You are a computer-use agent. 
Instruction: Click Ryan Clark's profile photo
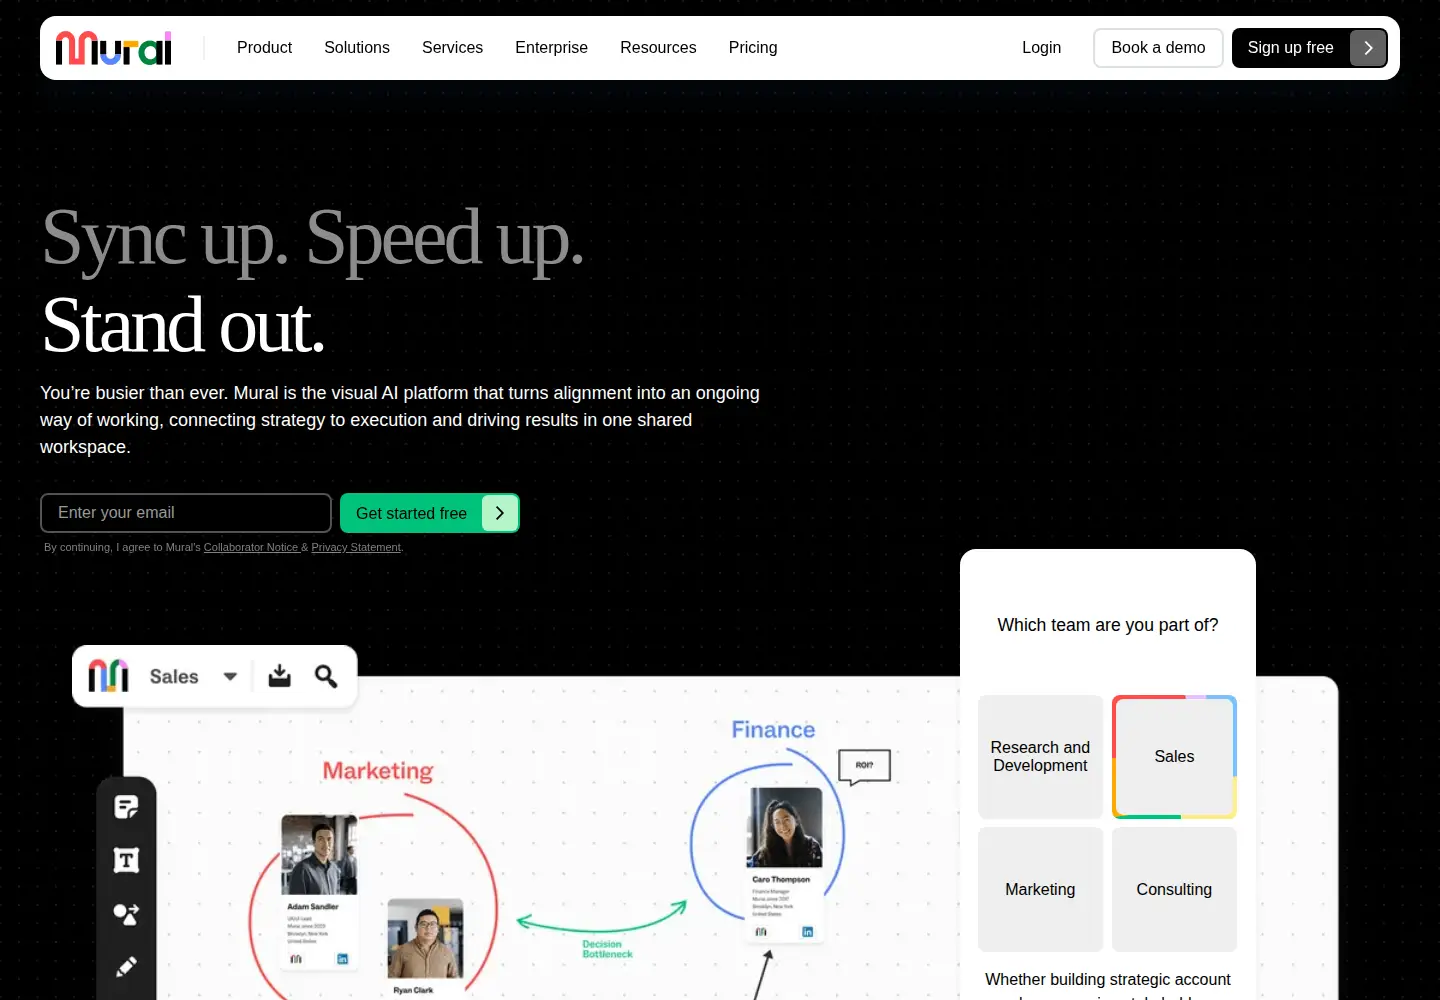point(425,939)
